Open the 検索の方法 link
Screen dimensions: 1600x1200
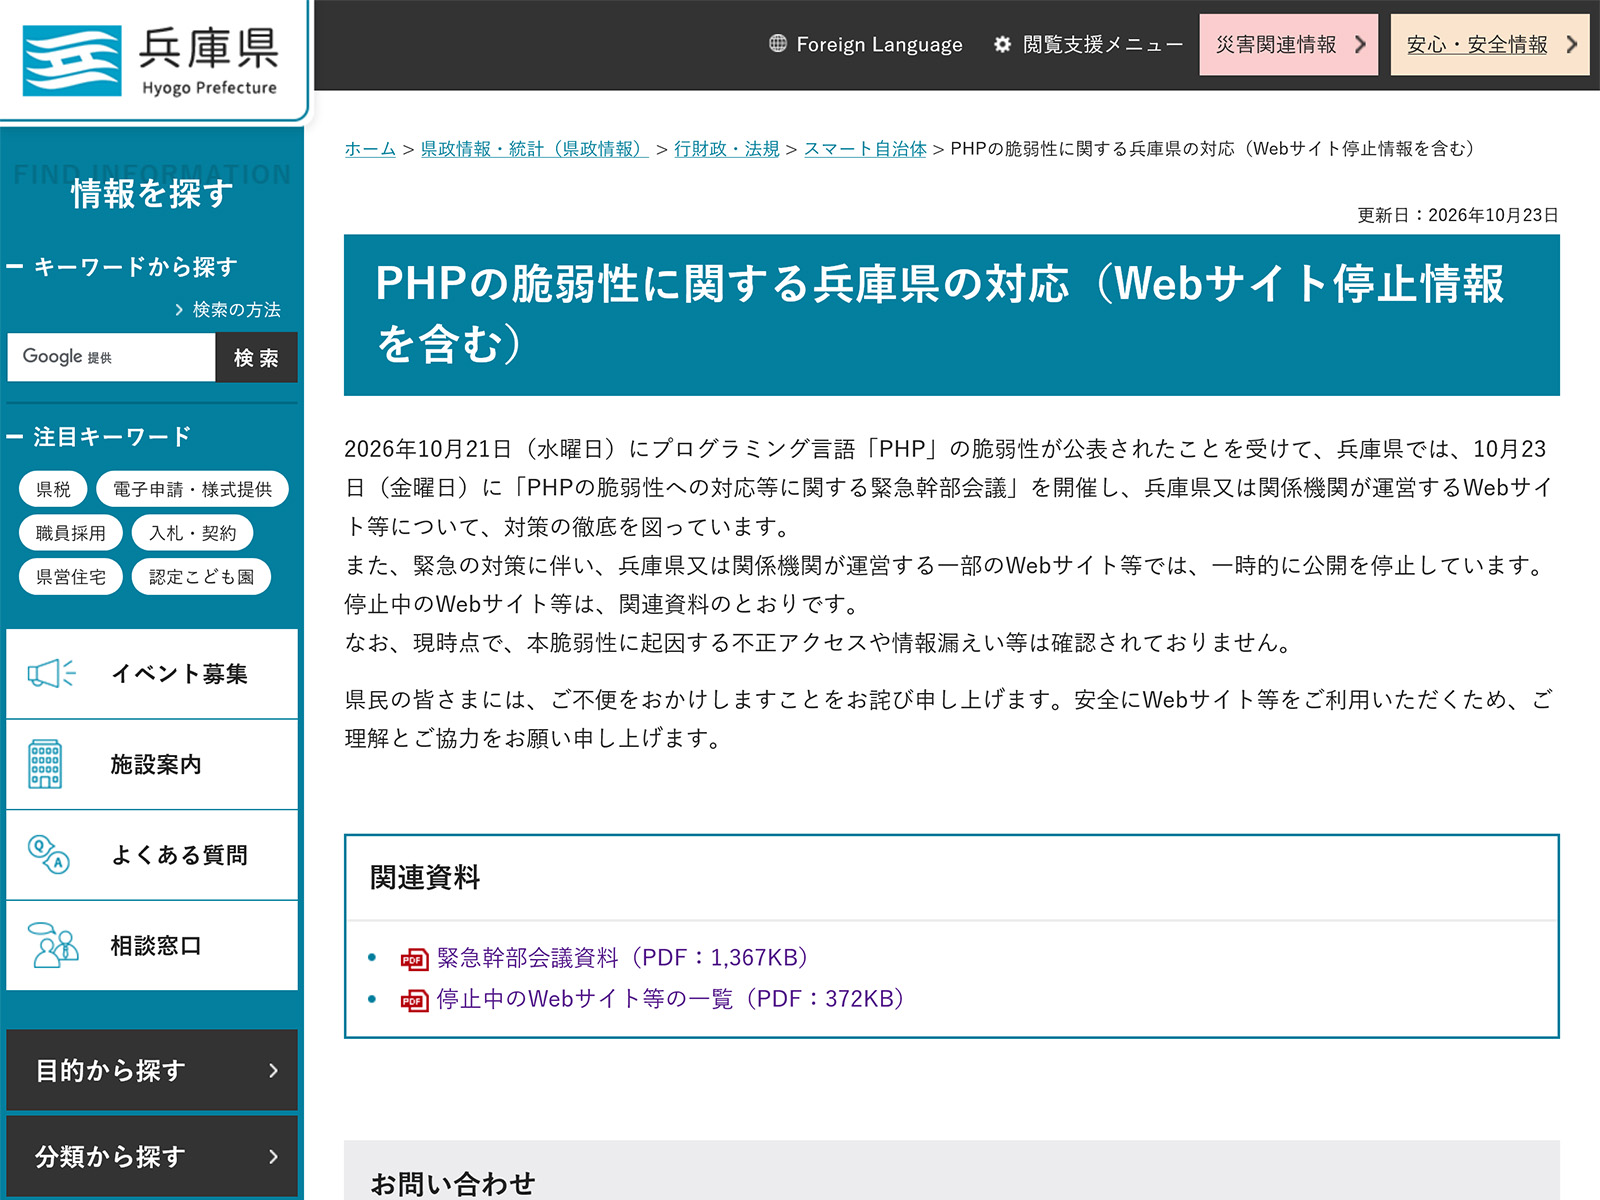[228, 310]
